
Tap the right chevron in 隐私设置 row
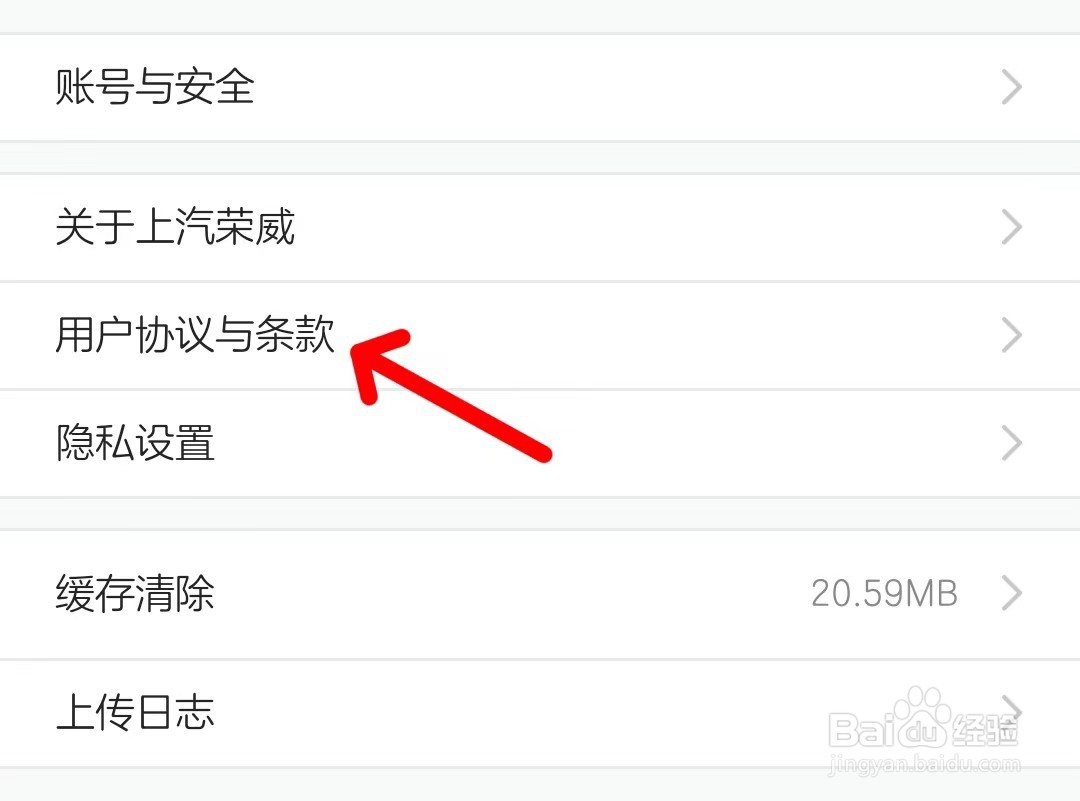pos(1011,442)
